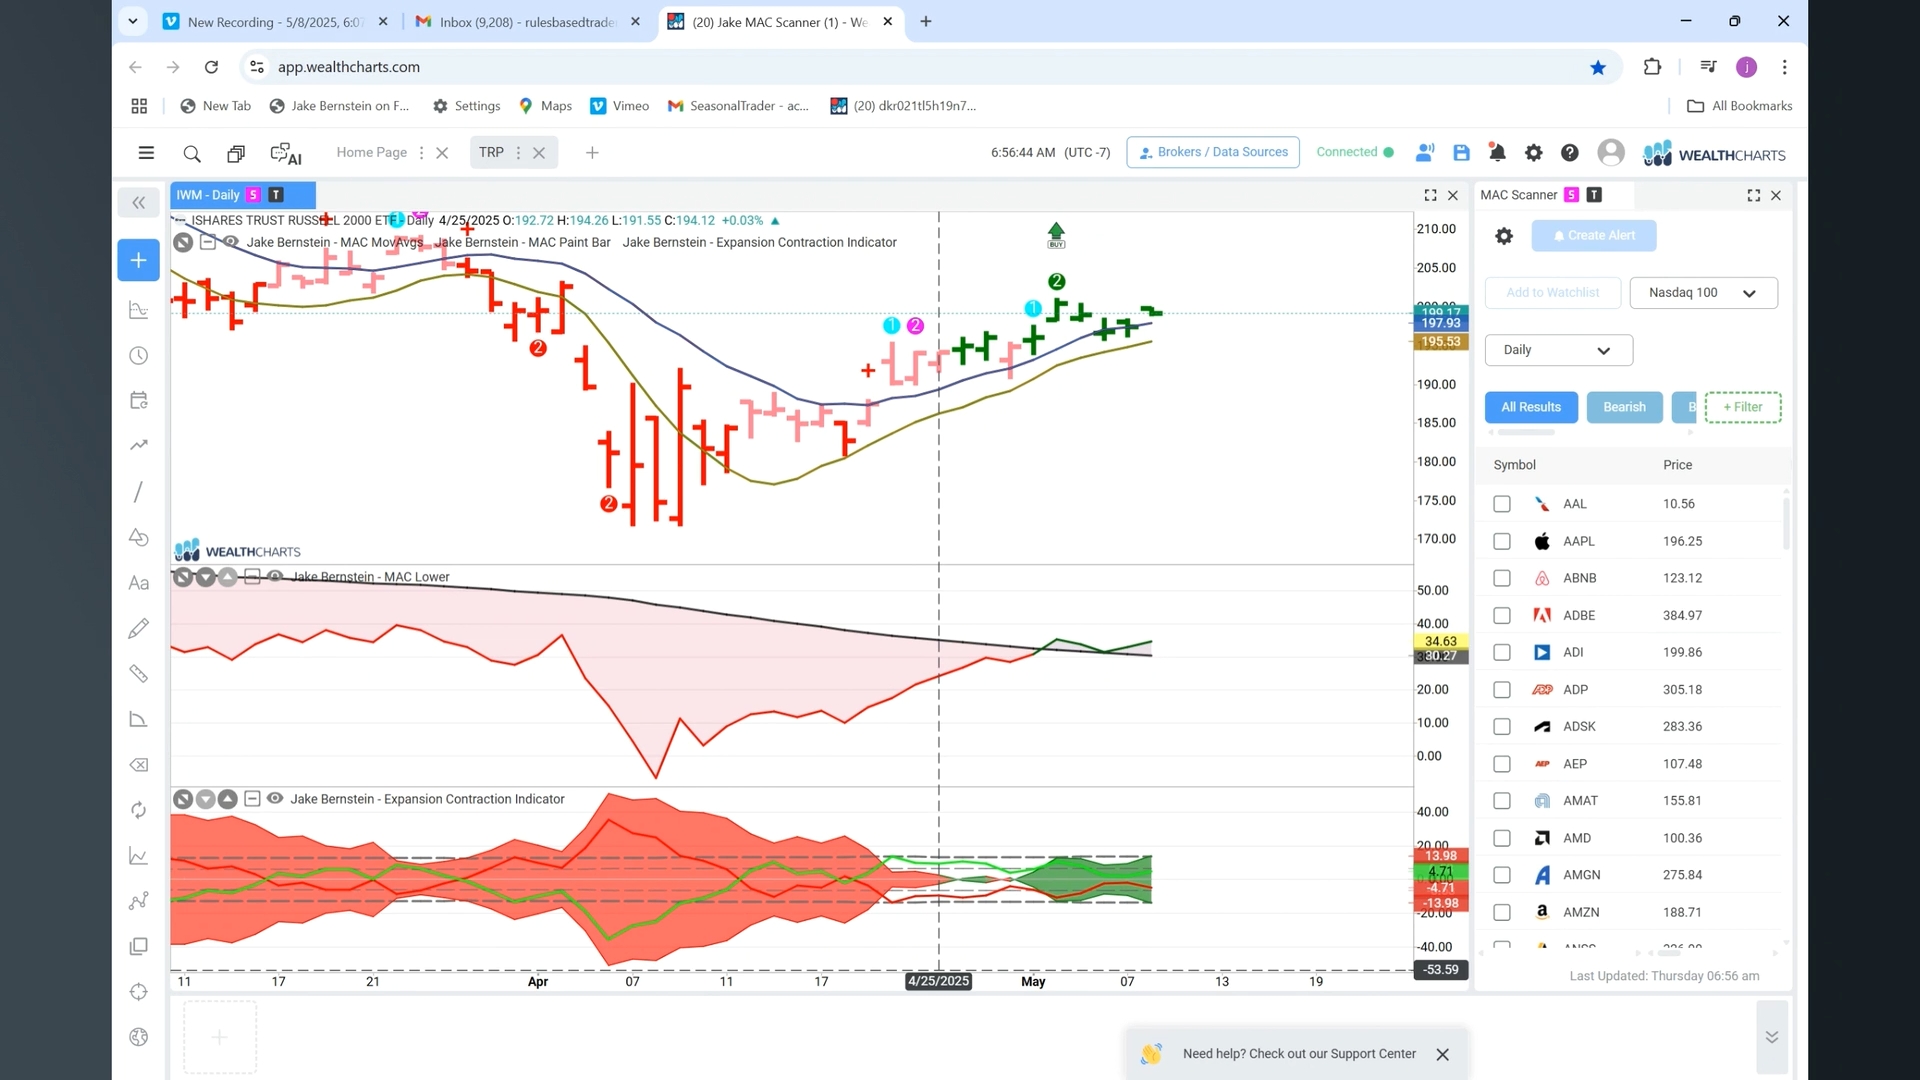Open the clock time tool in sidebar
The width and height of the screenshot is (1920, 1080).
(x=139, y=356)
